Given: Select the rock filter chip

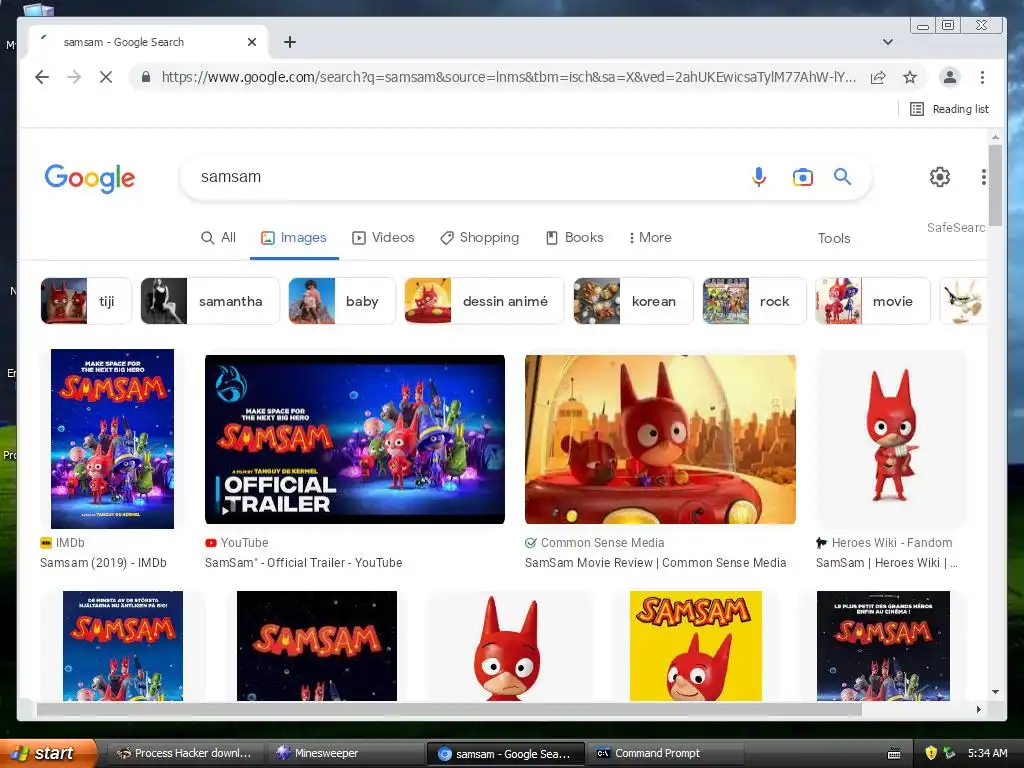Looking at the screenshot, I should (754, 301).
